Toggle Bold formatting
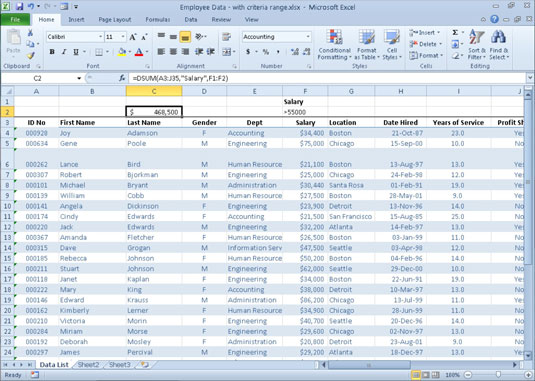This screenshot has width=535, height=381. pos(52,52)
